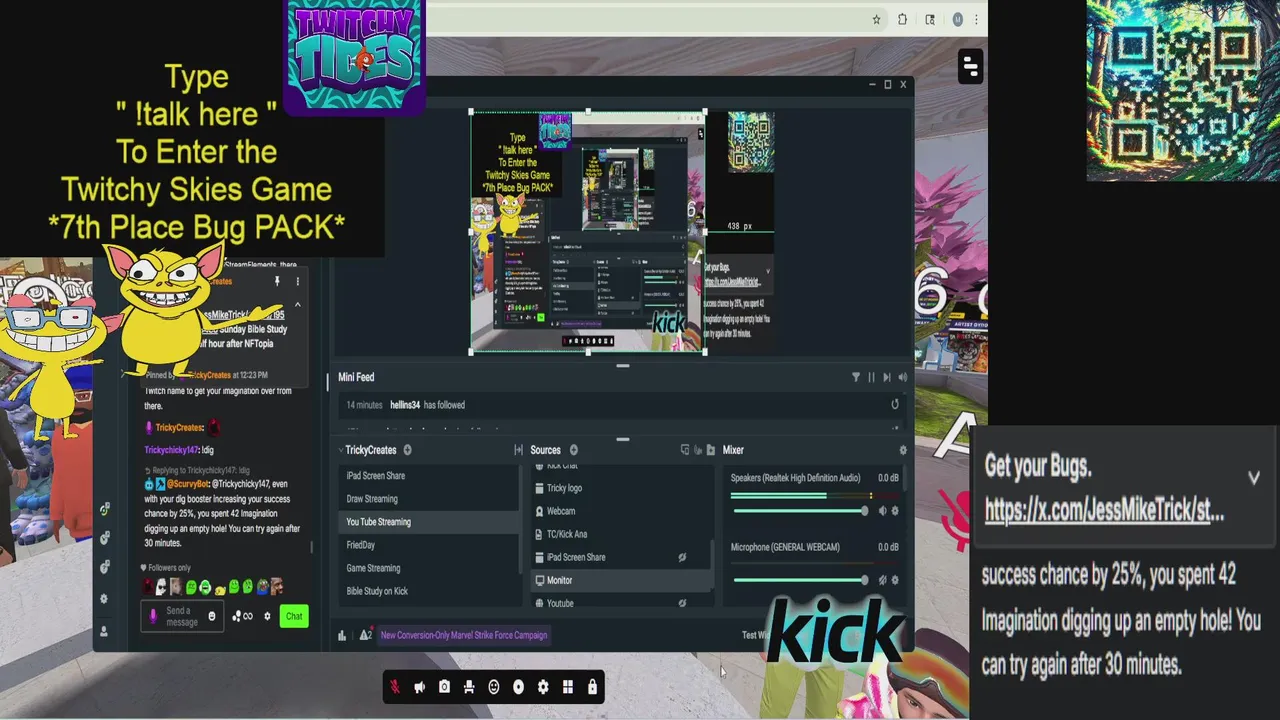Viewport: 1280px width, 720px height.
Task: Take snapshot with camera toolbar icon
Action: pos(444,687)
